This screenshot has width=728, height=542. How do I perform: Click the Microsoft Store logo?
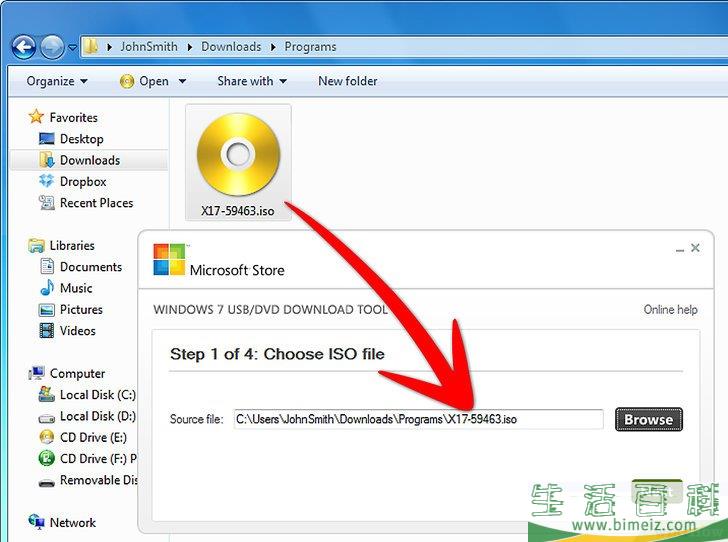[x=169, y=259]
